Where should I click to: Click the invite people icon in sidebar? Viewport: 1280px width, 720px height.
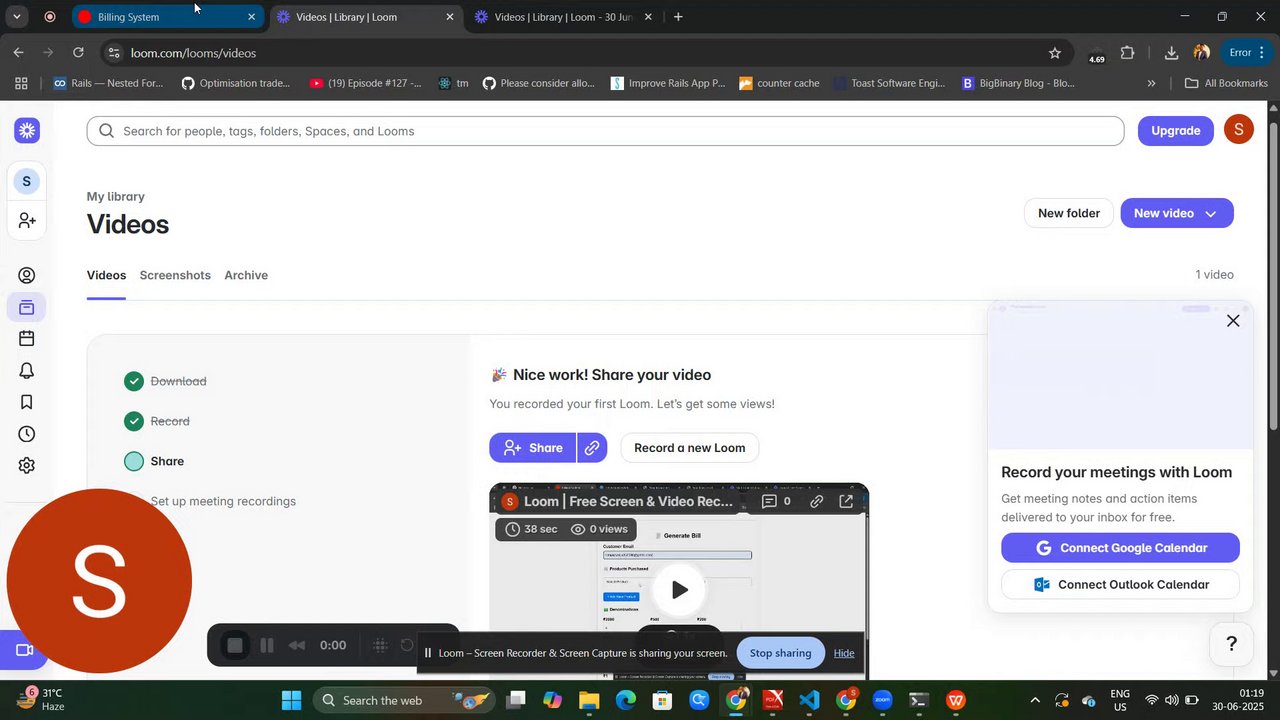[x=27, y=220]
